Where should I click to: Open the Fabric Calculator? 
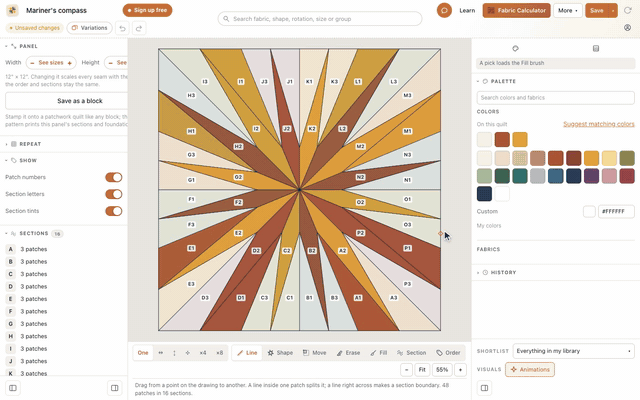516,11
